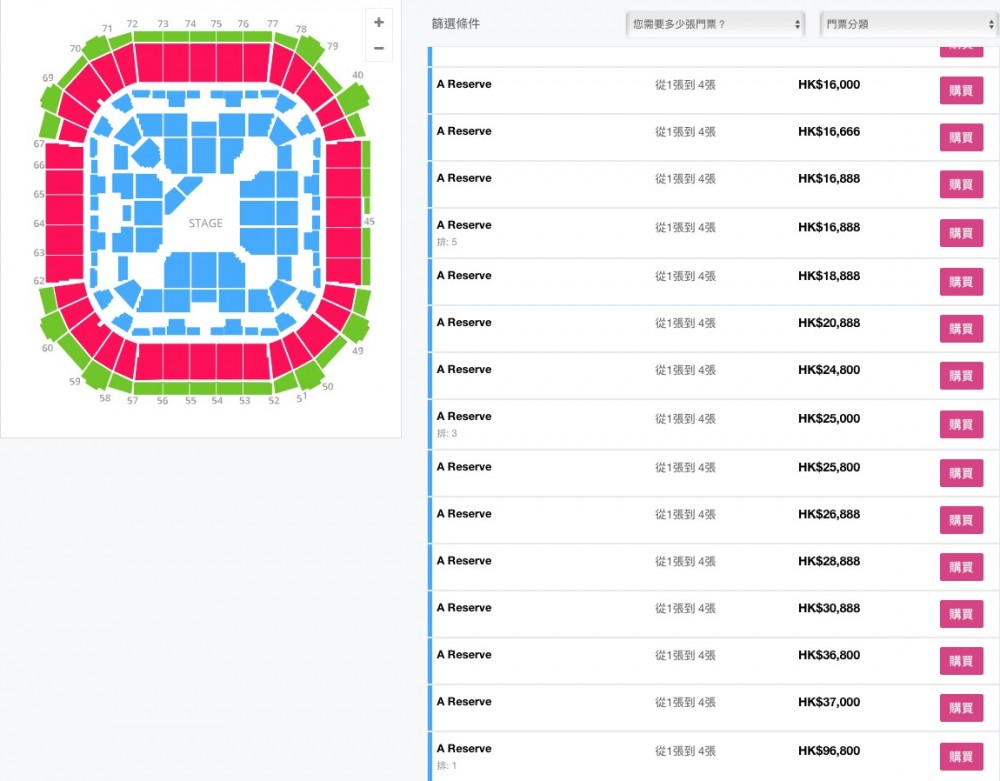Viewport: 1000px width, 781px height.
Task: Select section 45 on the seating map
Action: pos(347,219)
